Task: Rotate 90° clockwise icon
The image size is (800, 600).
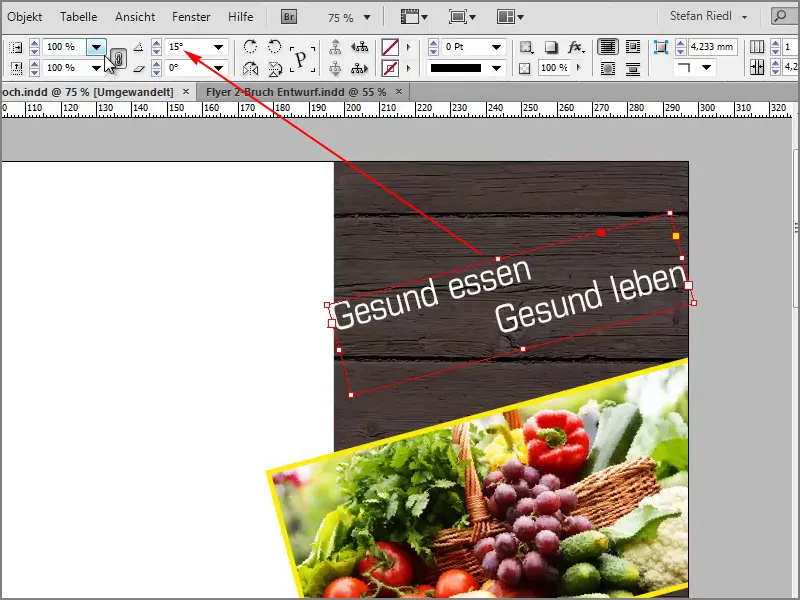Action: (x=250, y=47)
